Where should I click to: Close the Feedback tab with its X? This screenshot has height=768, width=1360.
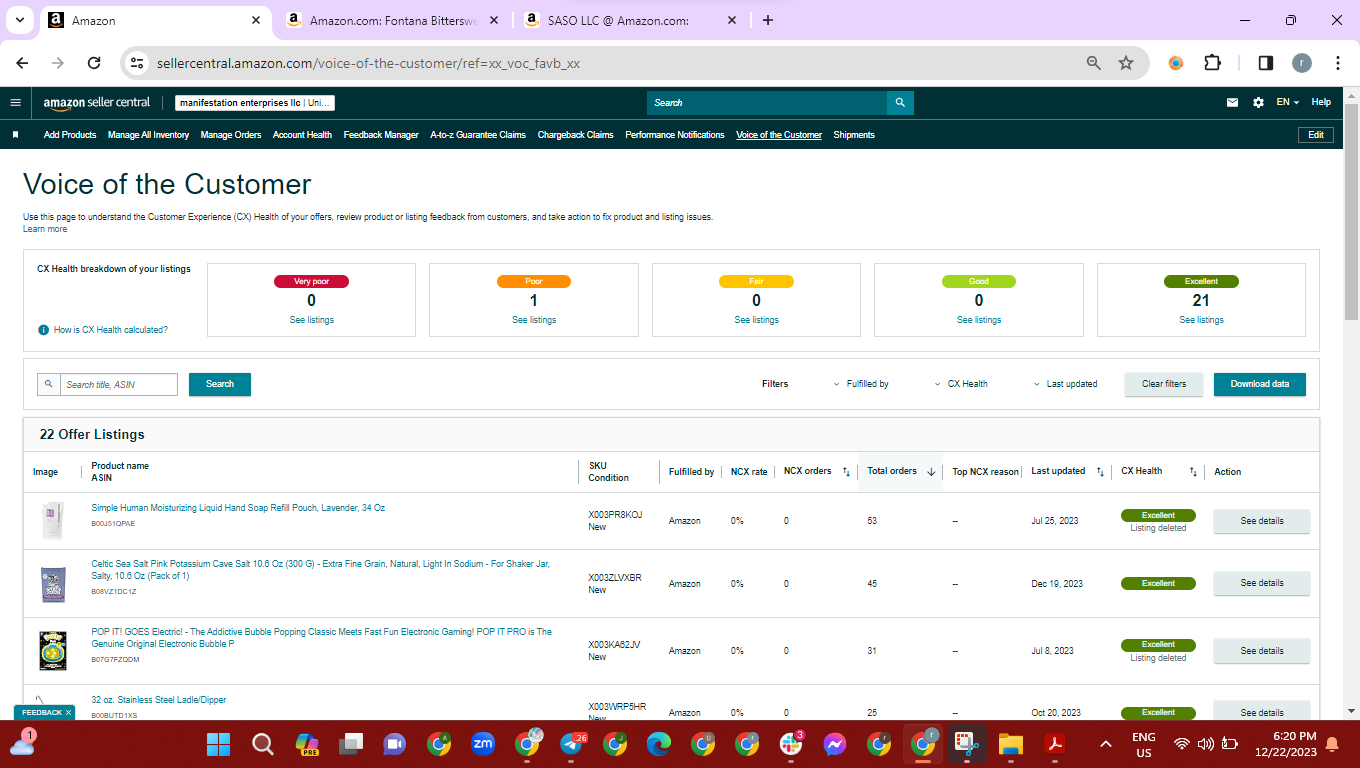(68, 713)
